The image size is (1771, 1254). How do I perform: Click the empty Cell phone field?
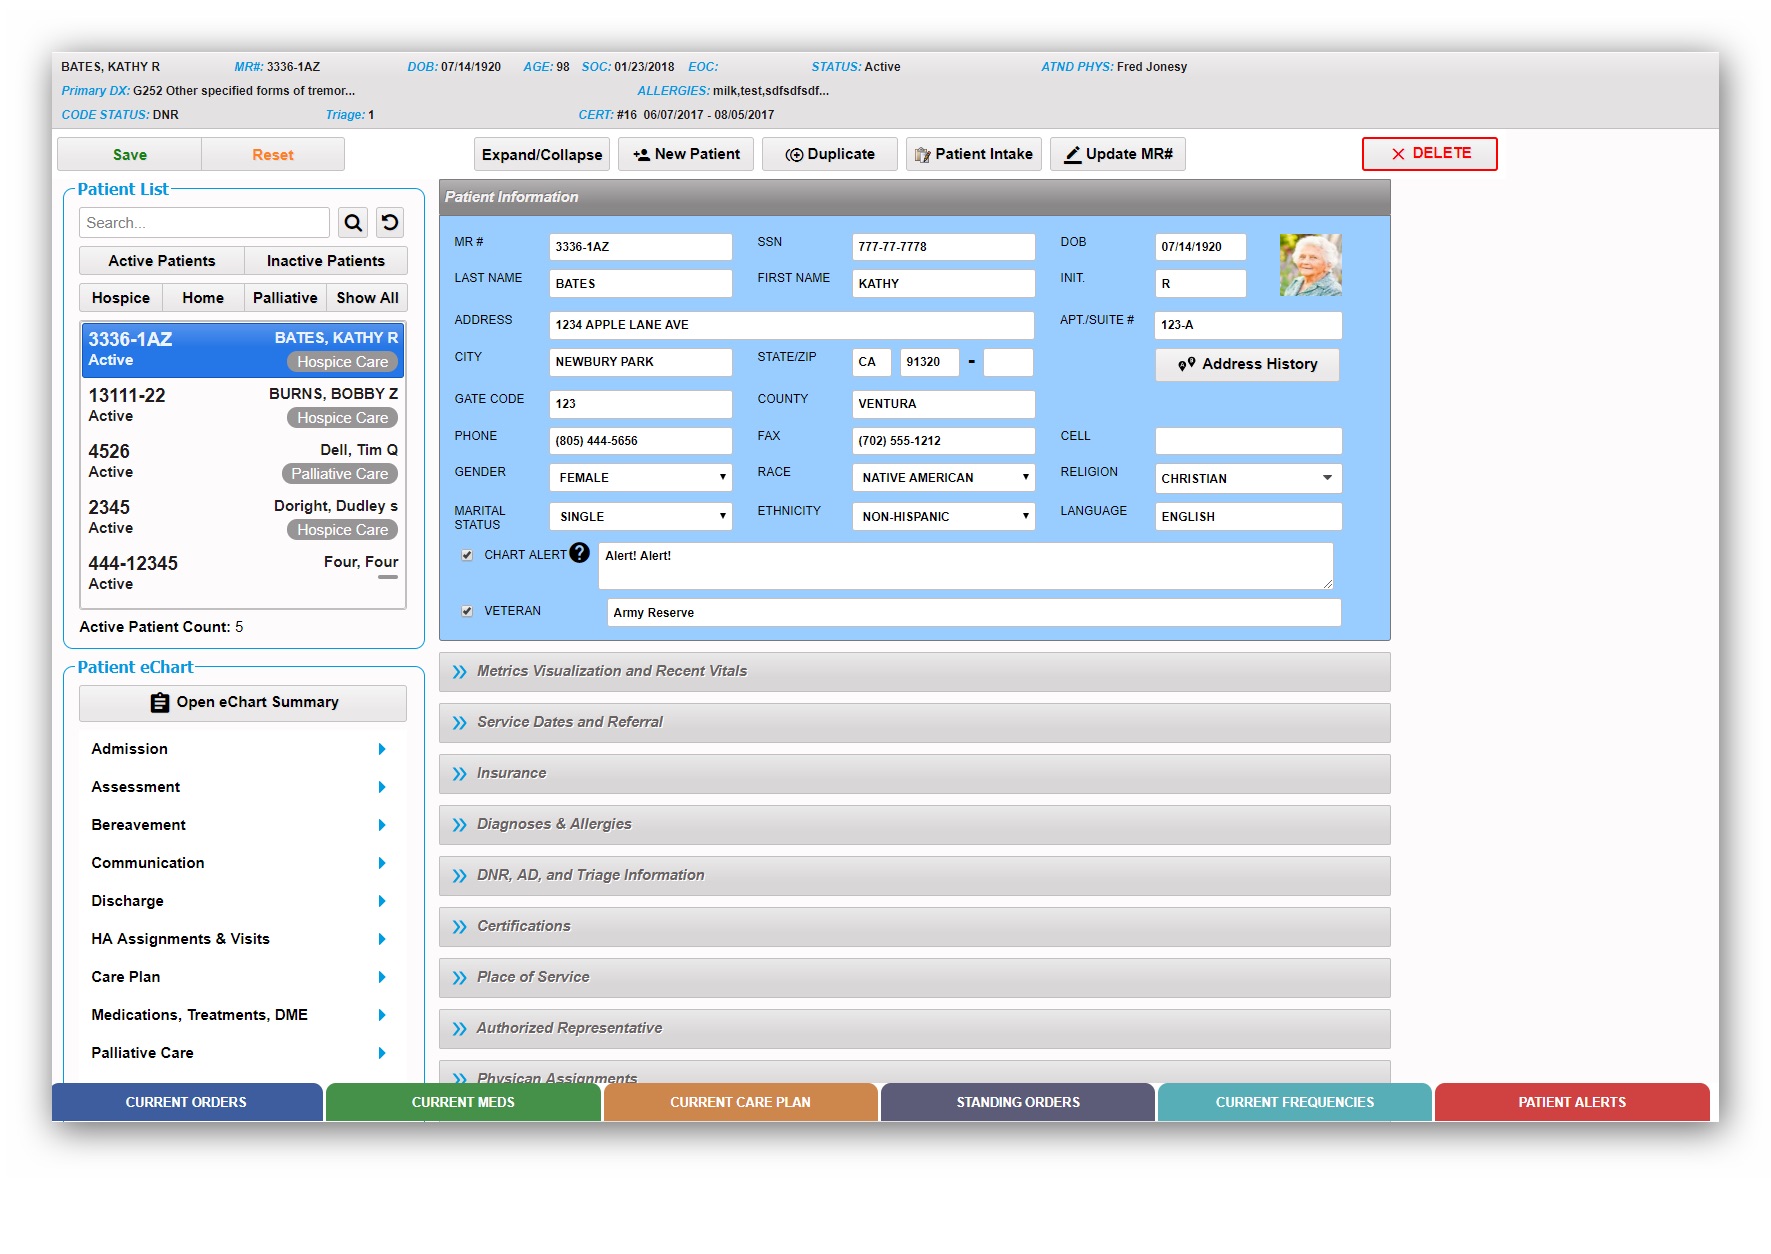click(1248, 441)
